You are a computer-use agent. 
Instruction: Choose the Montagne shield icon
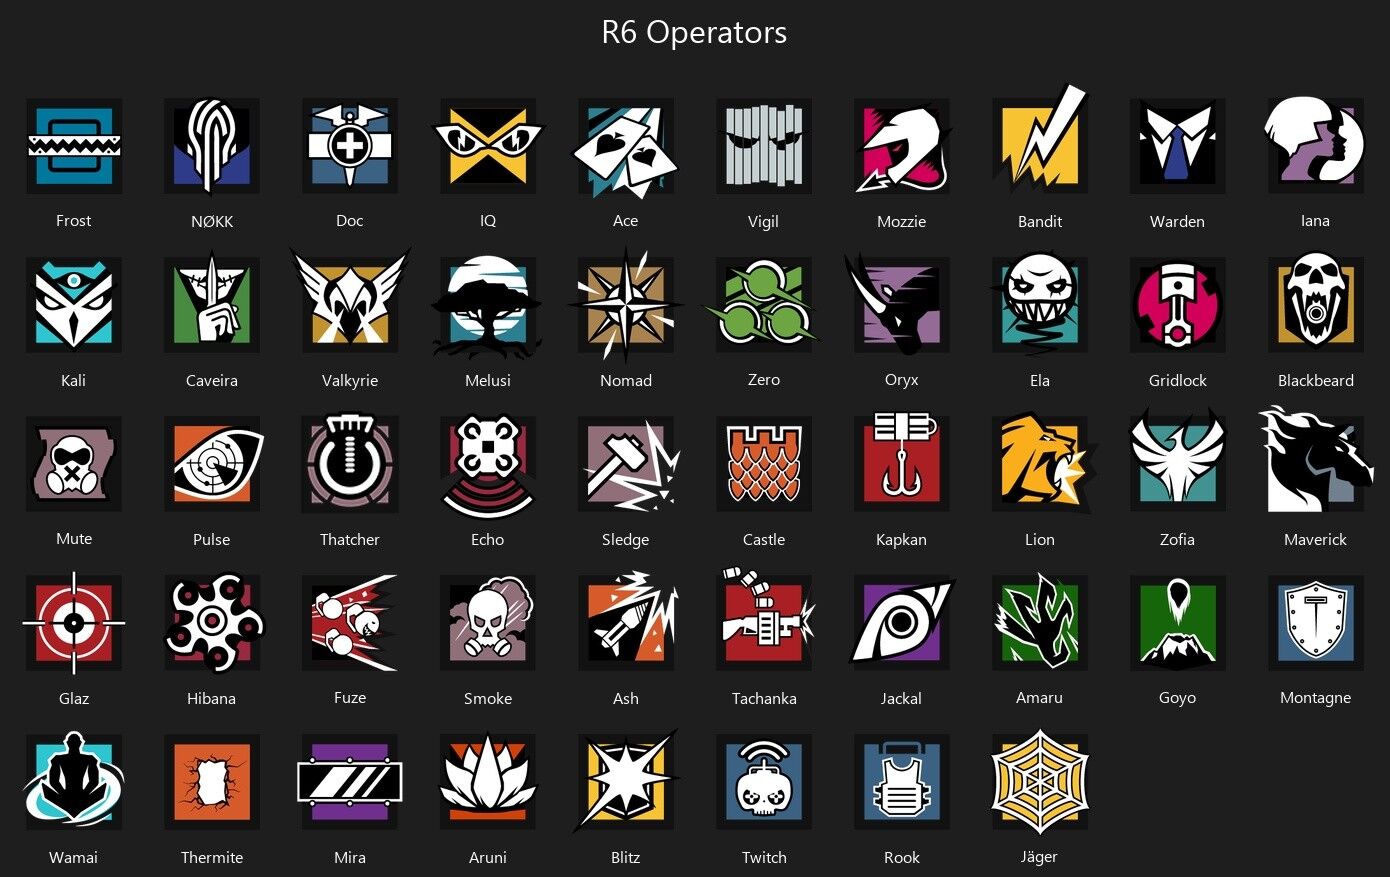(1316, 622)
